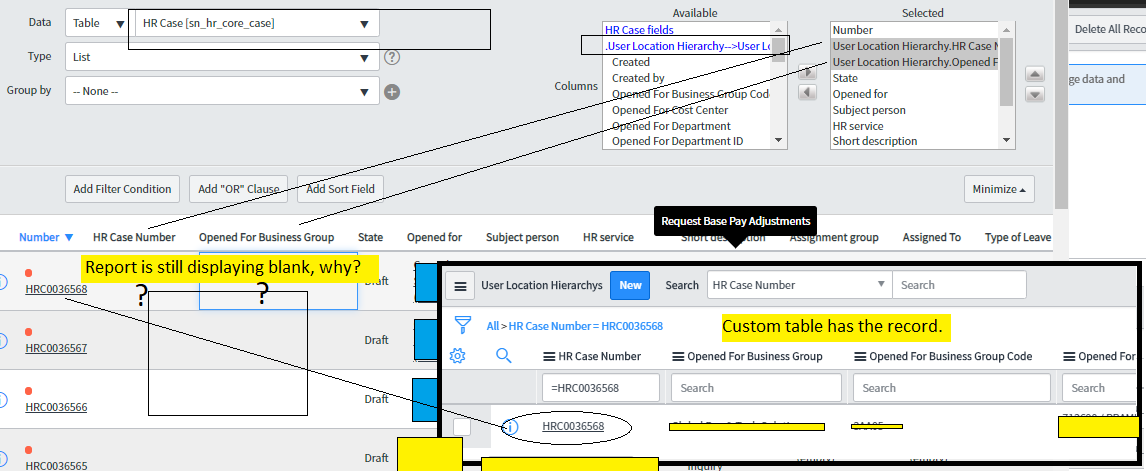This screenshot has height=471, width=1146.
Task: Open HR Case Number column menu icon
Action: pos(549,357)
